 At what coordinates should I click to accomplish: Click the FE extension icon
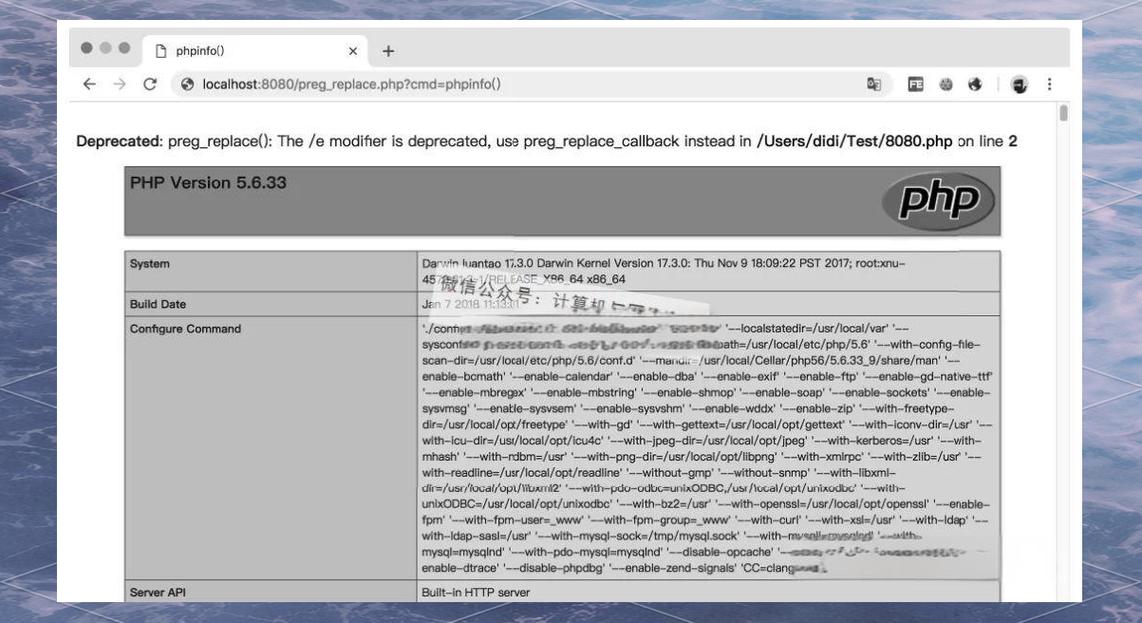coord(915,85)
